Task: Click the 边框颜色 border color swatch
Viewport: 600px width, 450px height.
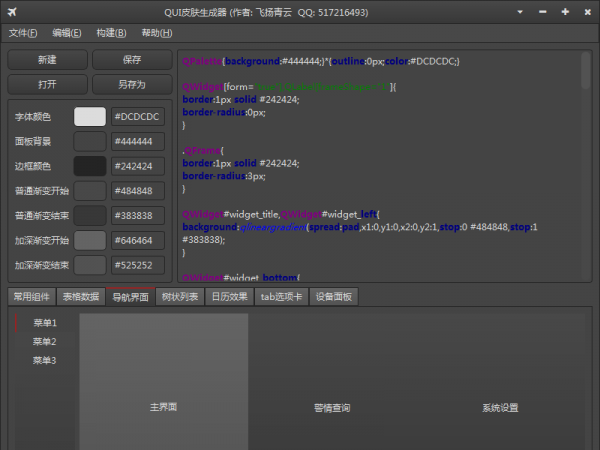Action: [90, 166]
